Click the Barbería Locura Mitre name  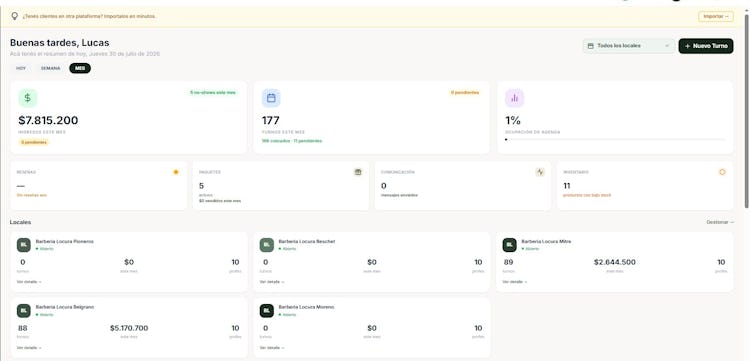point(546,241)
